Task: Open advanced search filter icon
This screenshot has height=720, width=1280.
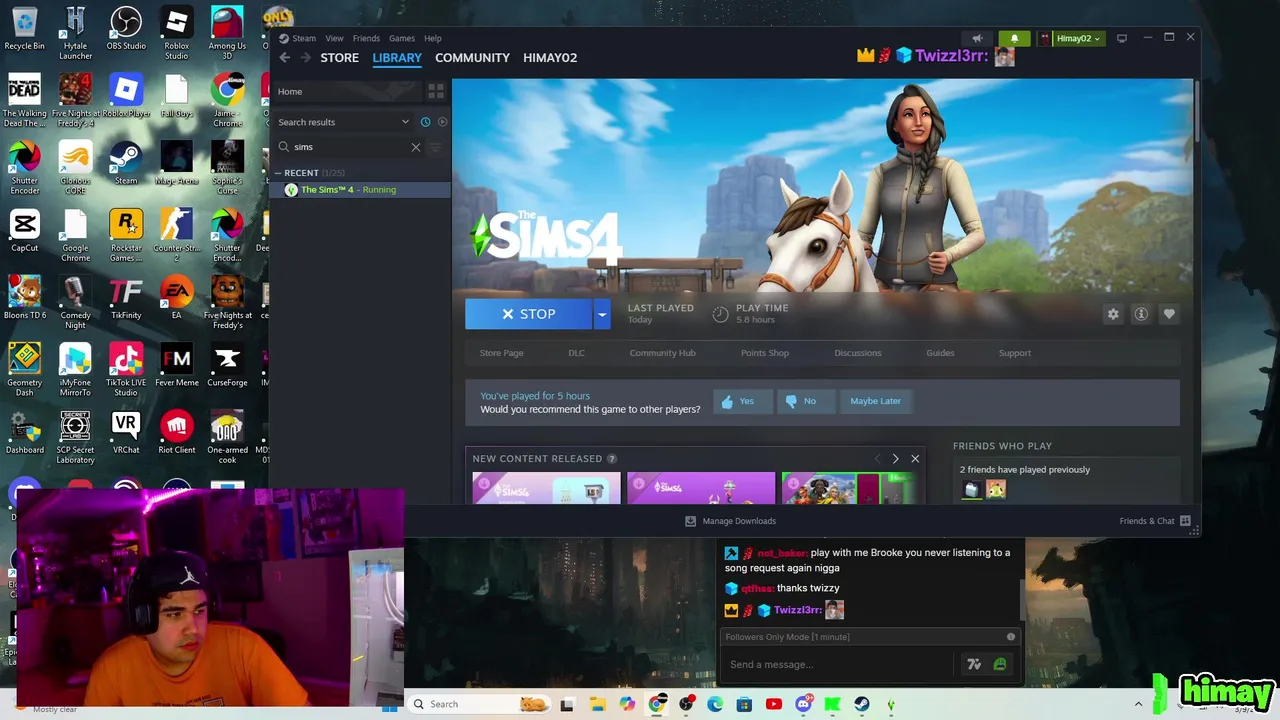Action: [435, 147]
